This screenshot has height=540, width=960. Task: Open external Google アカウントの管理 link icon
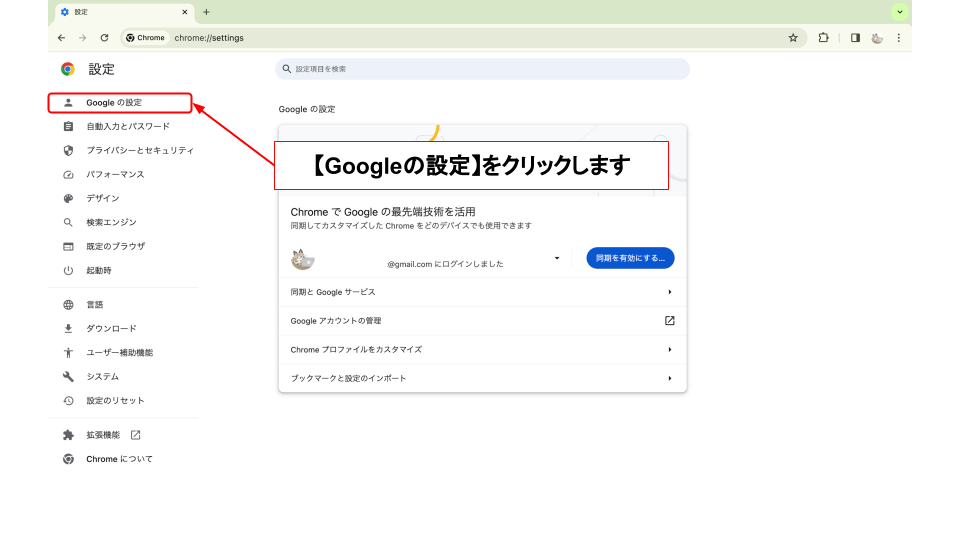pyautogui.click(x=669, y=321)
